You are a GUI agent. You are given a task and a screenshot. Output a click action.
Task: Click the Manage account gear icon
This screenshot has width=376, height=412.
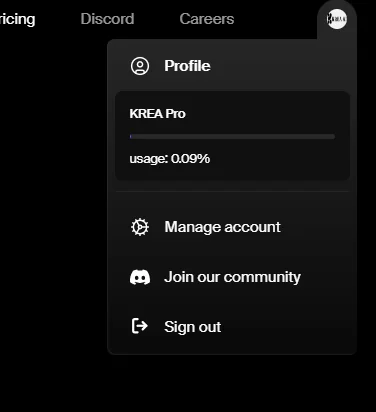point(140,227)
